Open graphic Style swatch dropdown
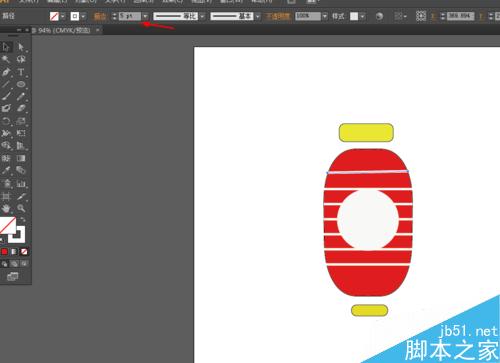The height and width of the screenshot is (363, 500). tap(362, 16)
